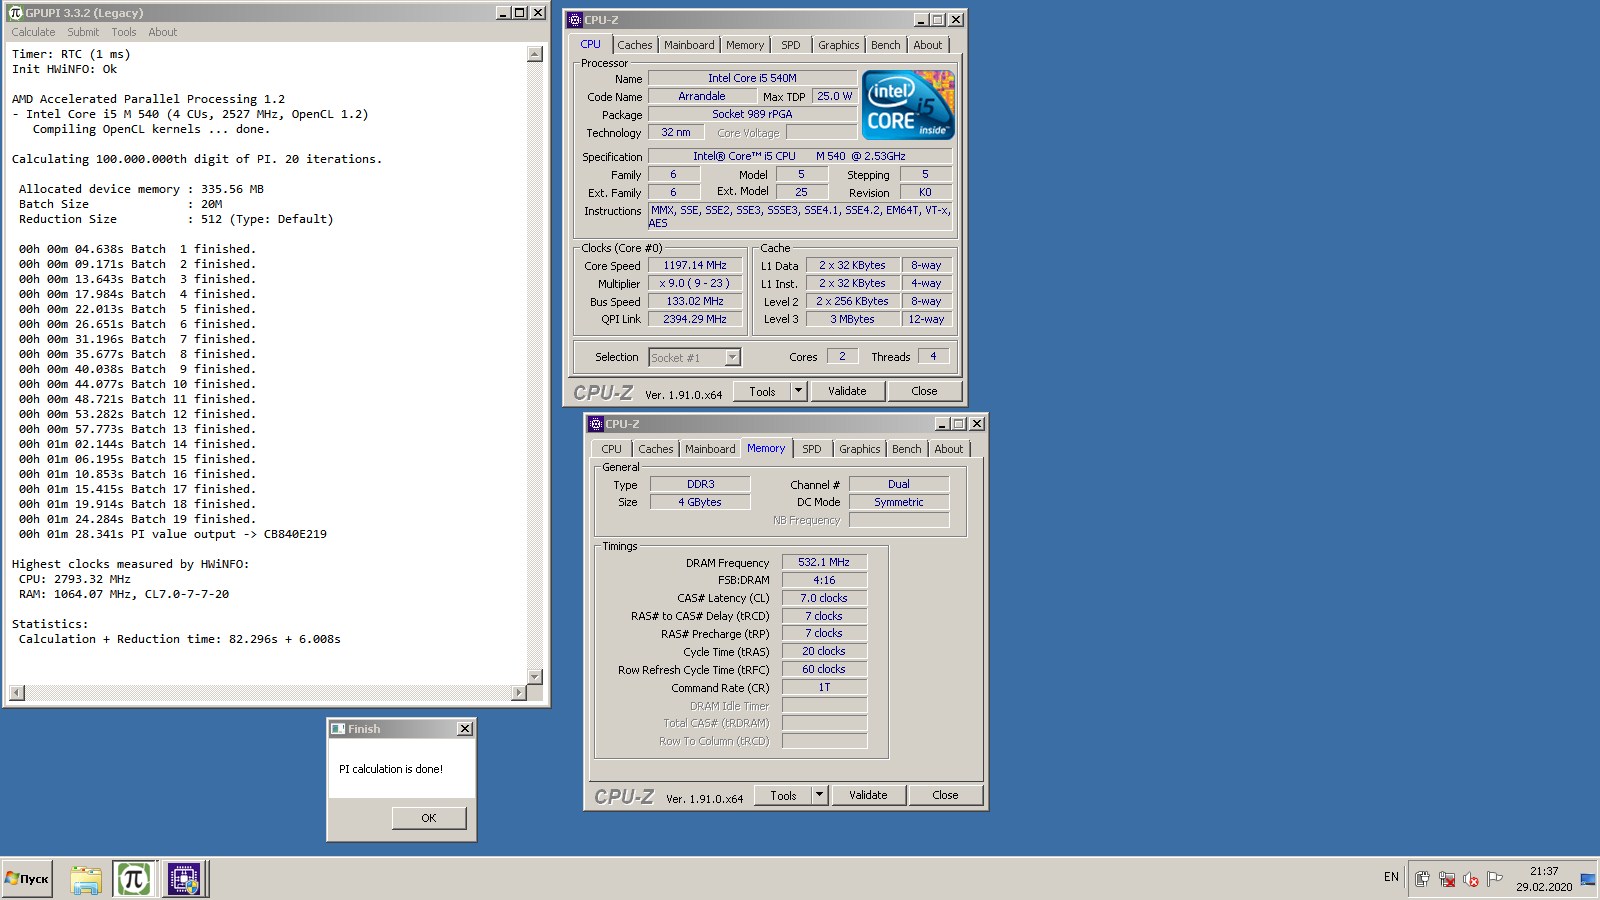Screen dimensions: 1600x900
Task: Click Tools button in upper CPU-Z
Action: [762, 391]
